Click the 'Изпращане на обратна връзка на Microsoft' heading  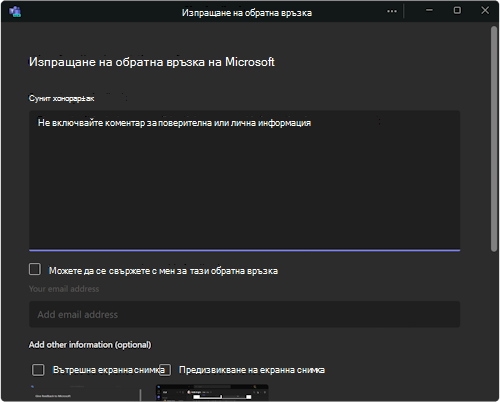pos(152,62)
